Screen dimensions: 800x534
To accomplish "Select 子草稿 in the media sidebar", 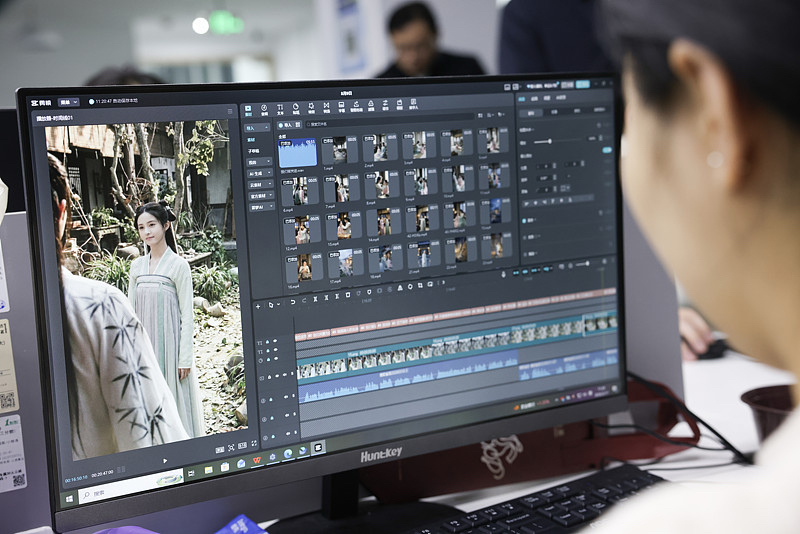I will tap(254, 151).
